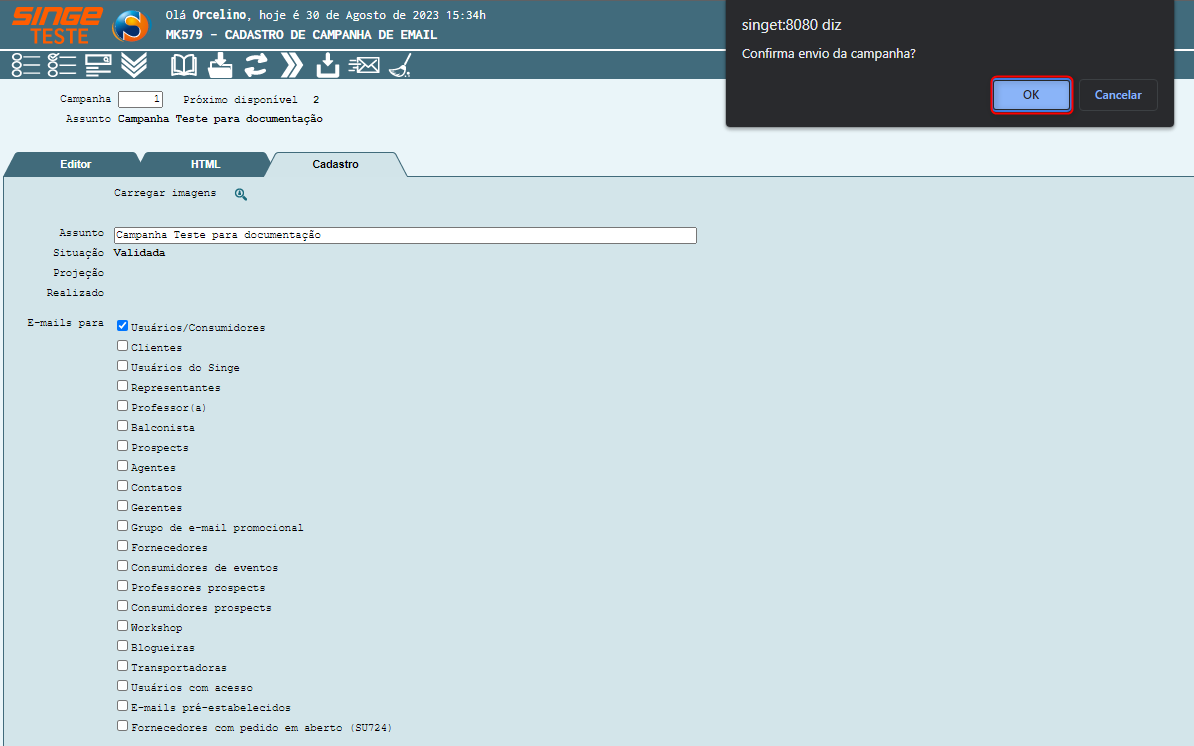Click the double right chevron icon
Image resolution: width=1194 pixels, height=746 pixels.
tap(291, 66)
